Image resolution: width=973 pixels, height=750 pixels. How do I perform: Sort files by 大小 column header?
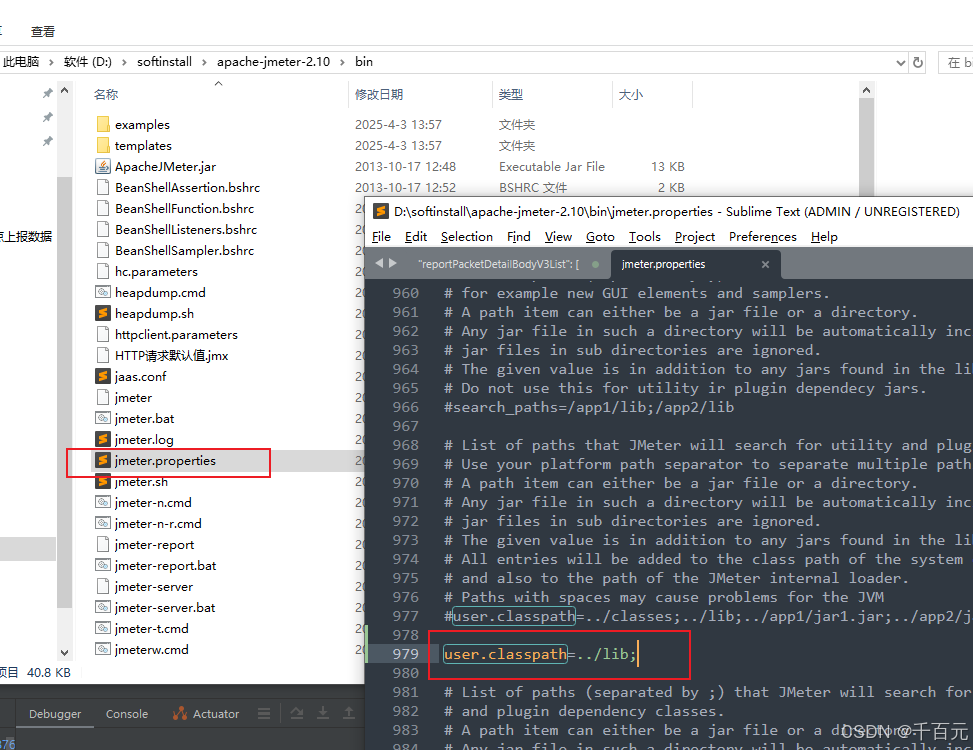coord(631,94)
